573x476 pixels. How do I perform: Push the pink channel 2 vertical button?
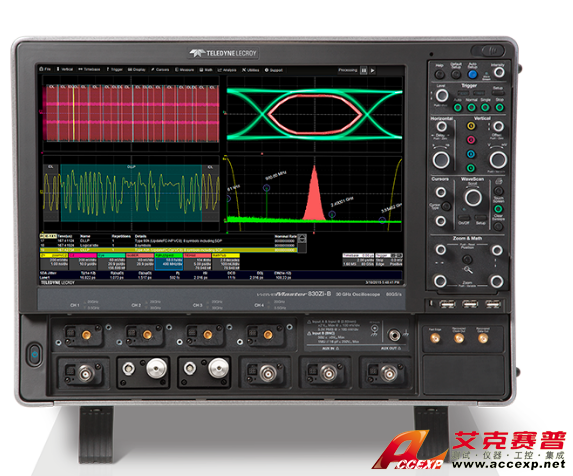click(x=471, y=140)
